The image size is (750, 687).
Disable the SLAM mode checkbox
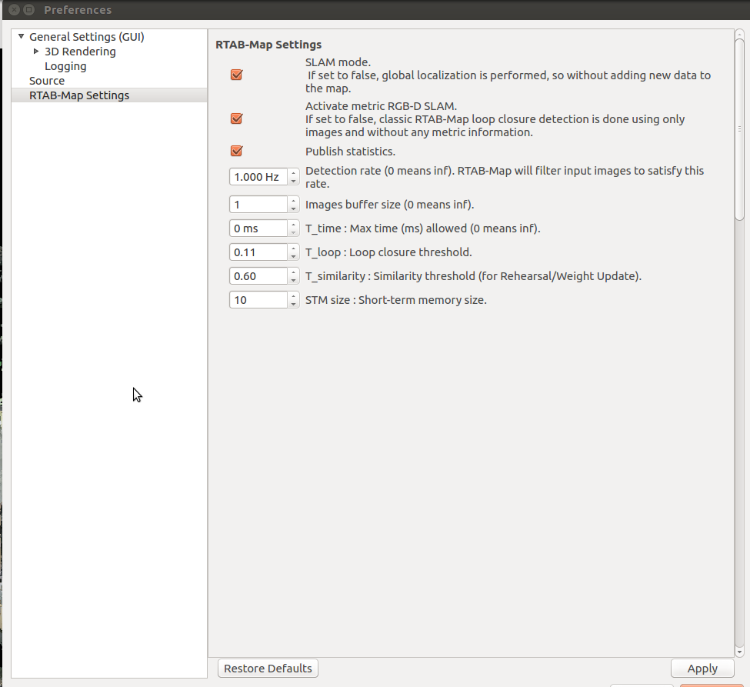[x=237, y=75]
